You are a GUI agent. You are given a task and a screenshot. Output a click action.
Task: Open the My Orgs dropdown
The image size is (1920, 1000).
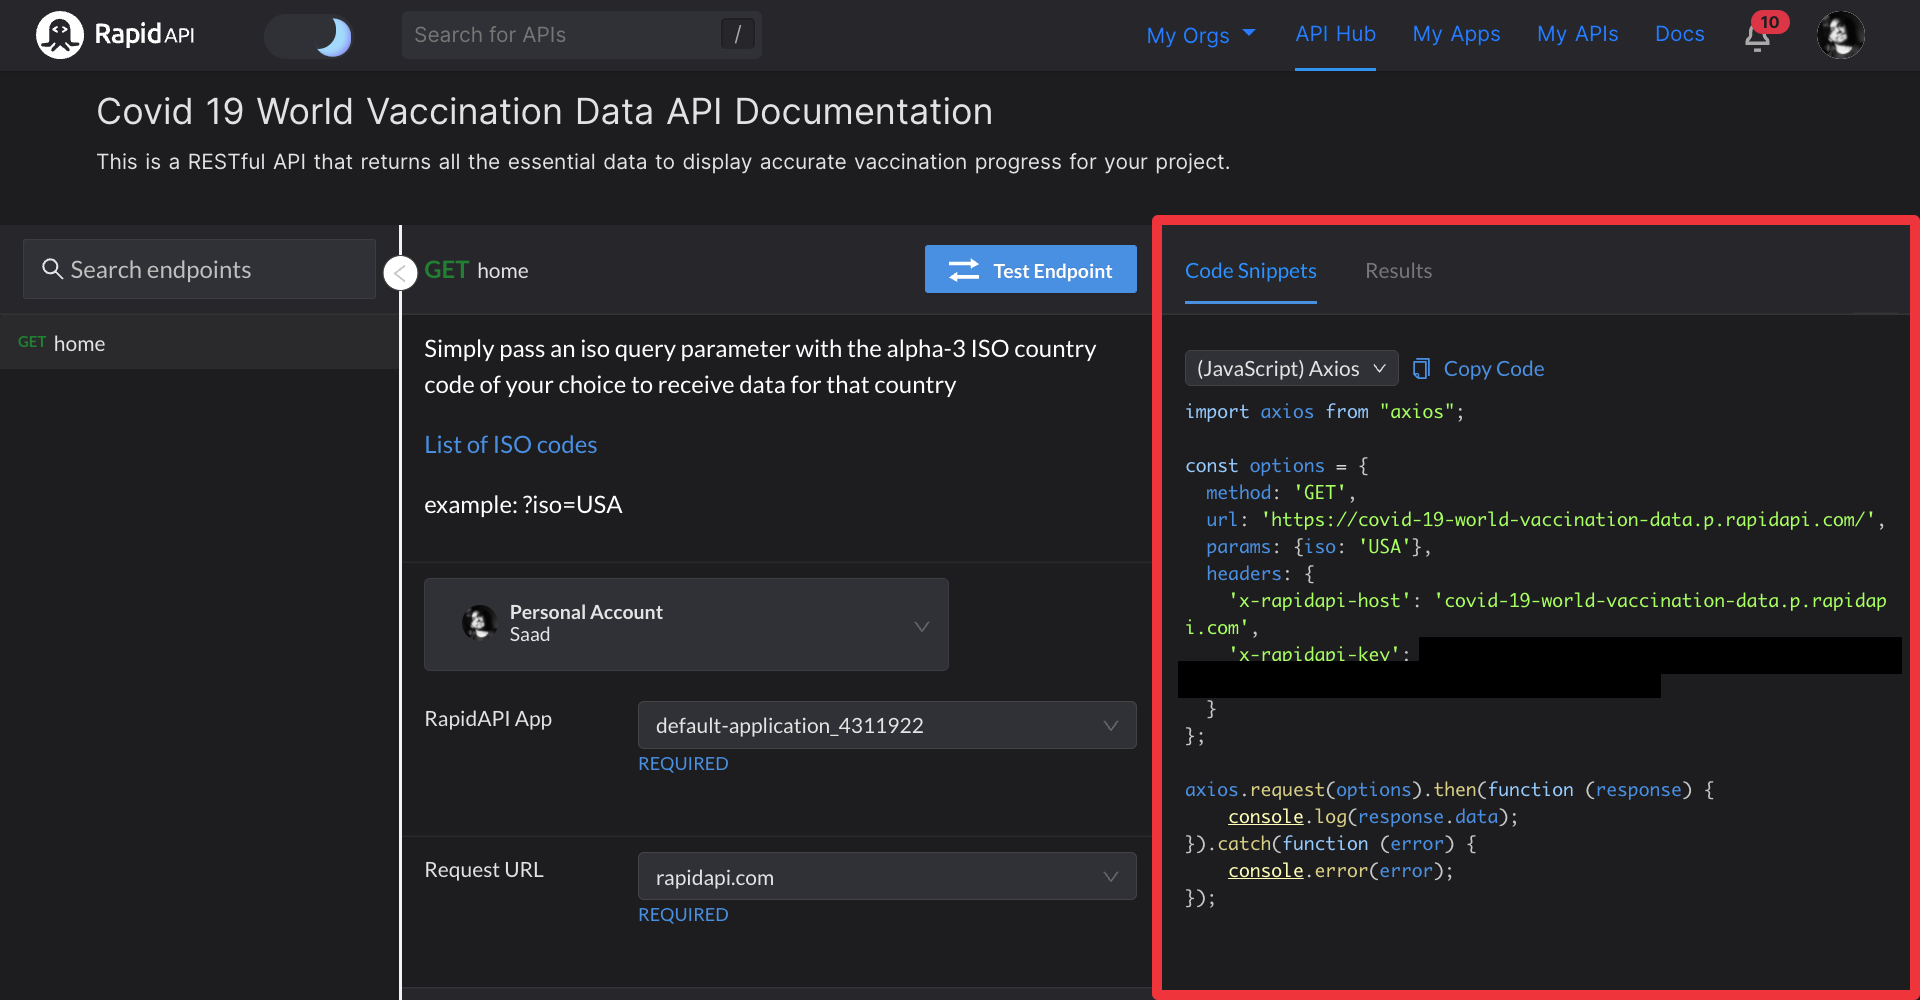click(x=1201, y=35)
